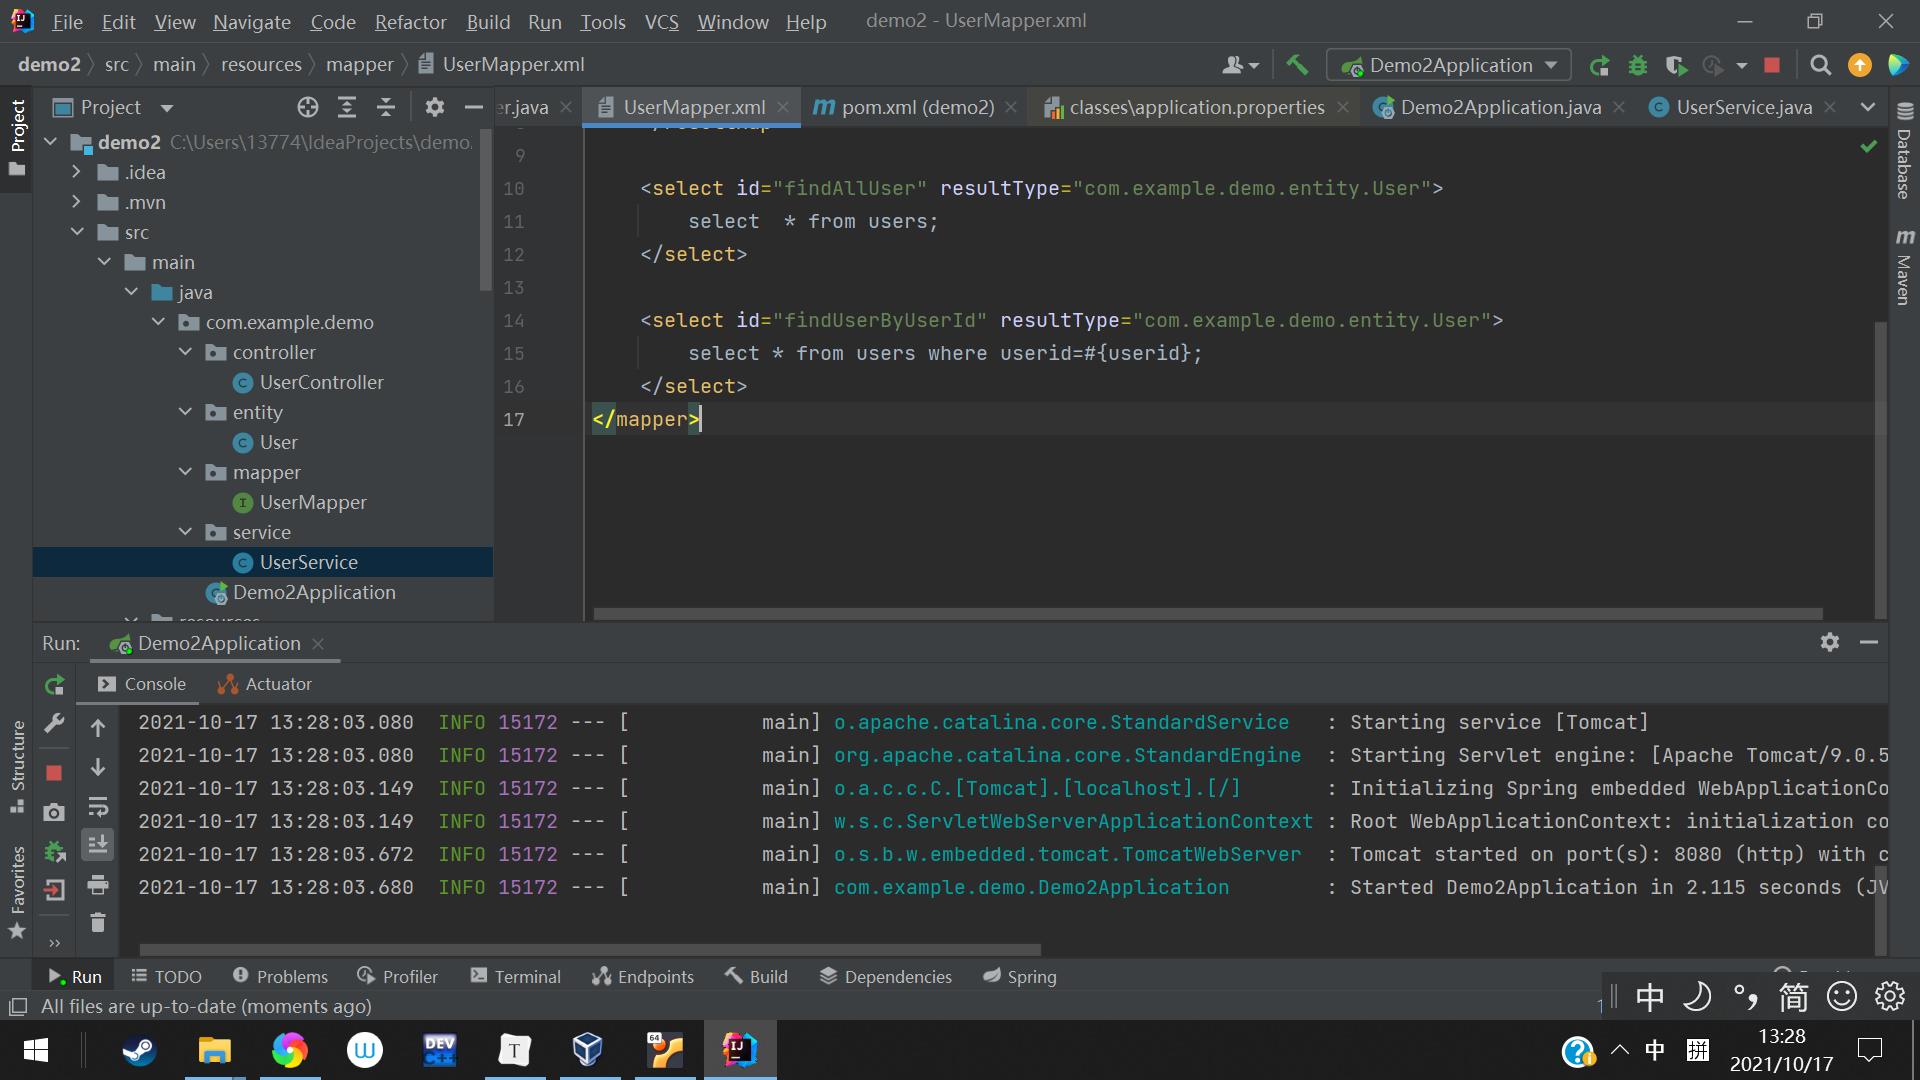Open Project panel gear options

pos(434,107)
